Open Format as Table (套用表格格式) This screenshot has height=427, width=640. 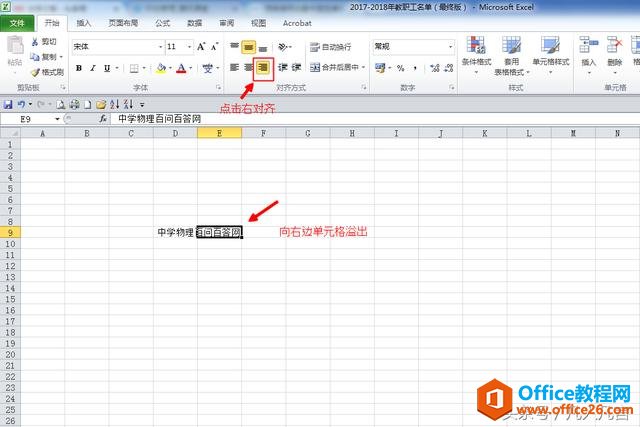[x=511, y=55]
